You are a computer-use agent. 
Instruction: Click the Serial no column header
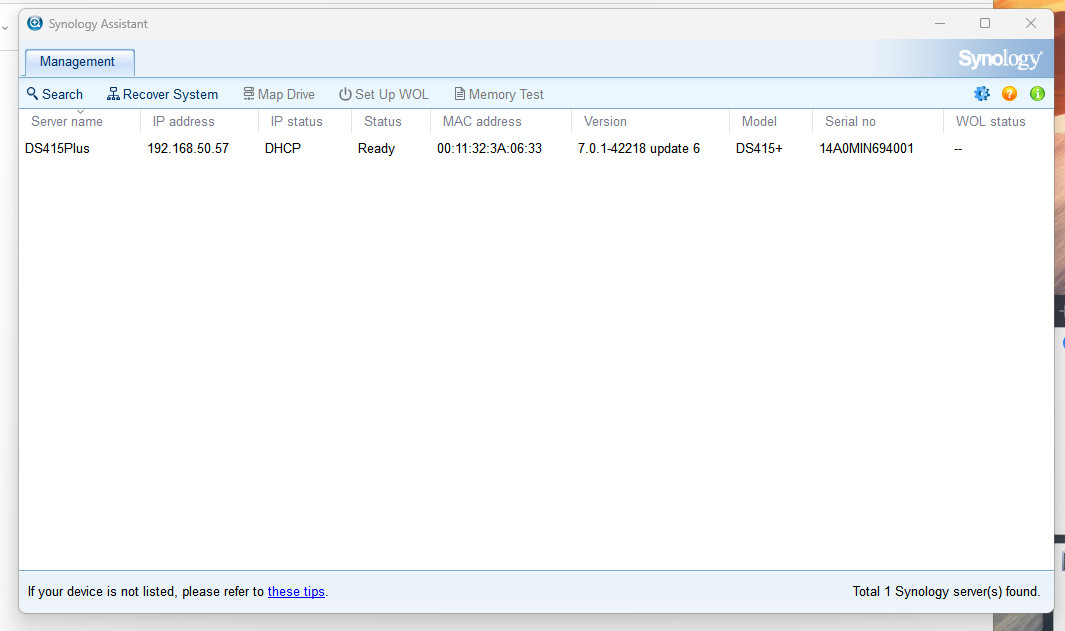click(x=878, y=121)
